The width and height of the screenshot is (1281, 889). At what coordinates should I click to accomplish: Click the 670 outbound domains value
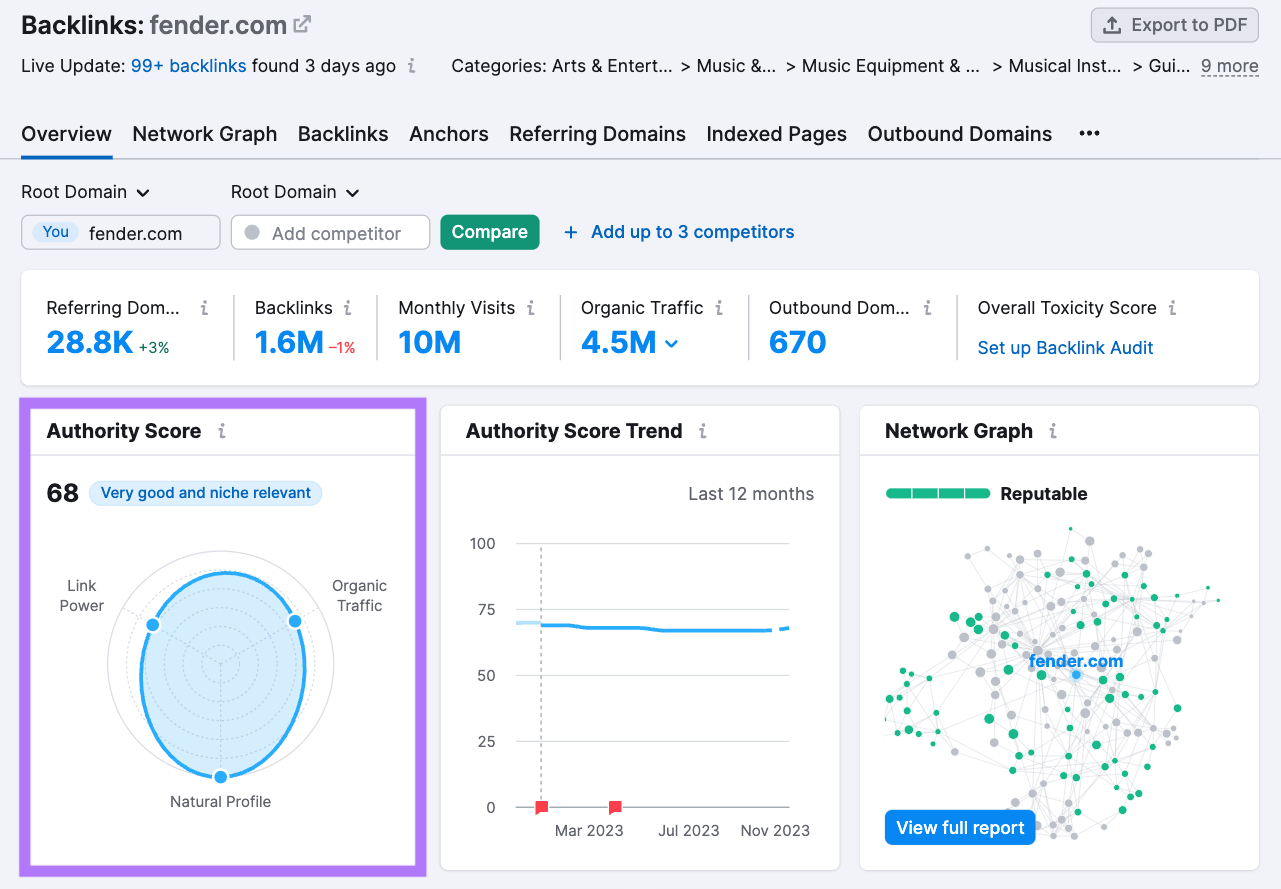(x=798, y=343)
